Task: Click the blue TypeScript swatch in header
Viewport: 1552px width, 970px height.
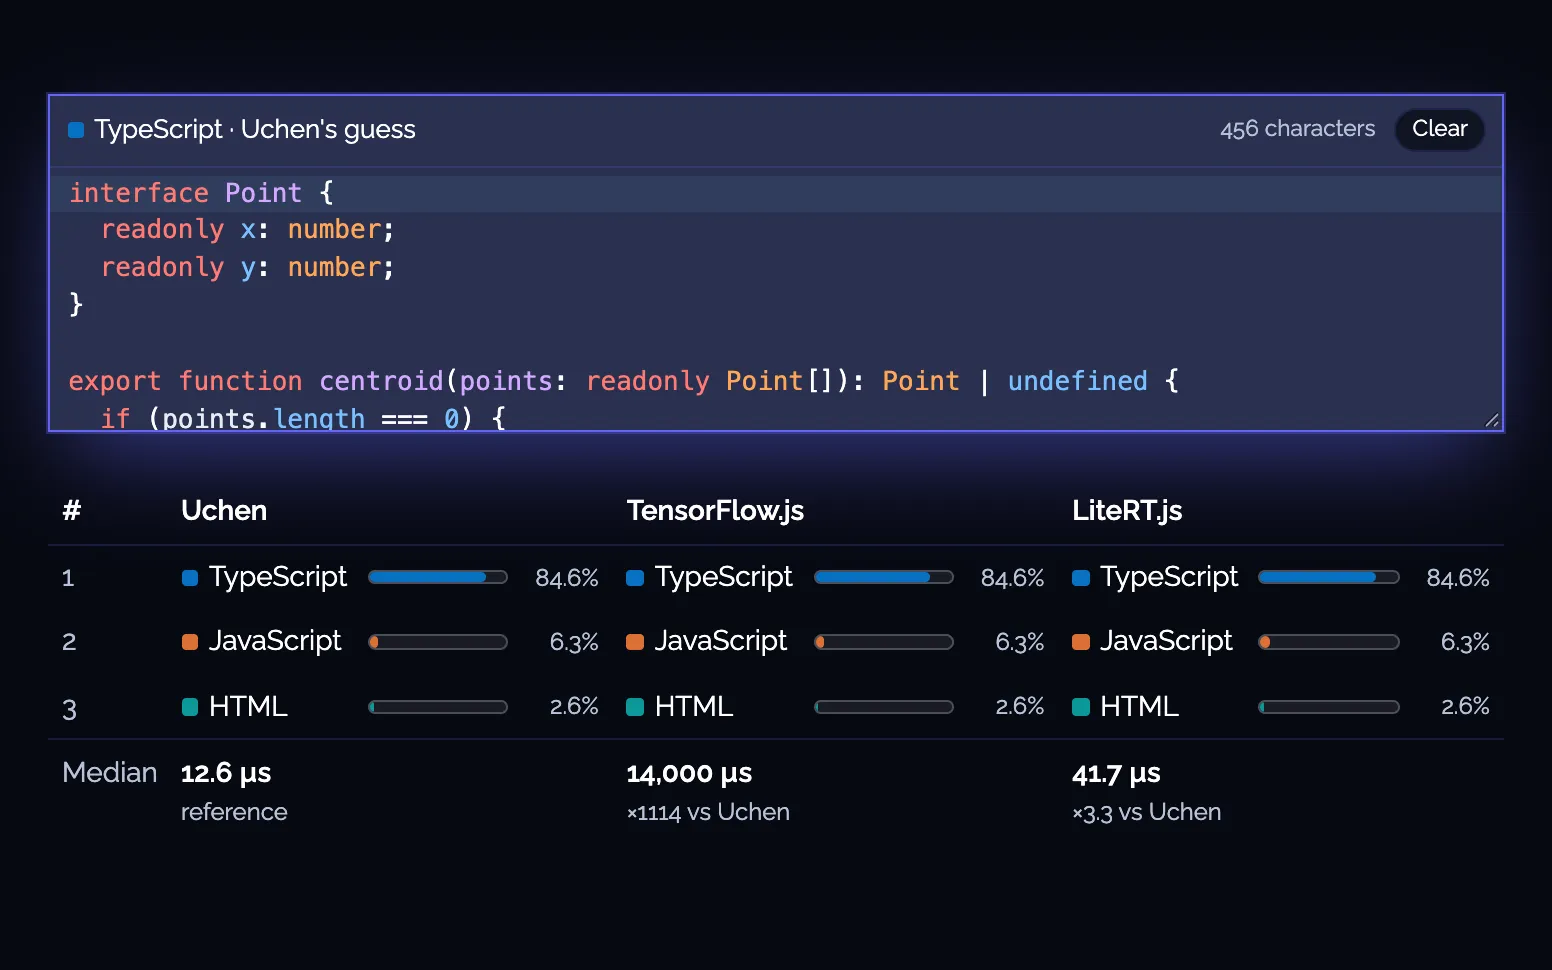Action: pyautogui.click(x=76, y=130)
